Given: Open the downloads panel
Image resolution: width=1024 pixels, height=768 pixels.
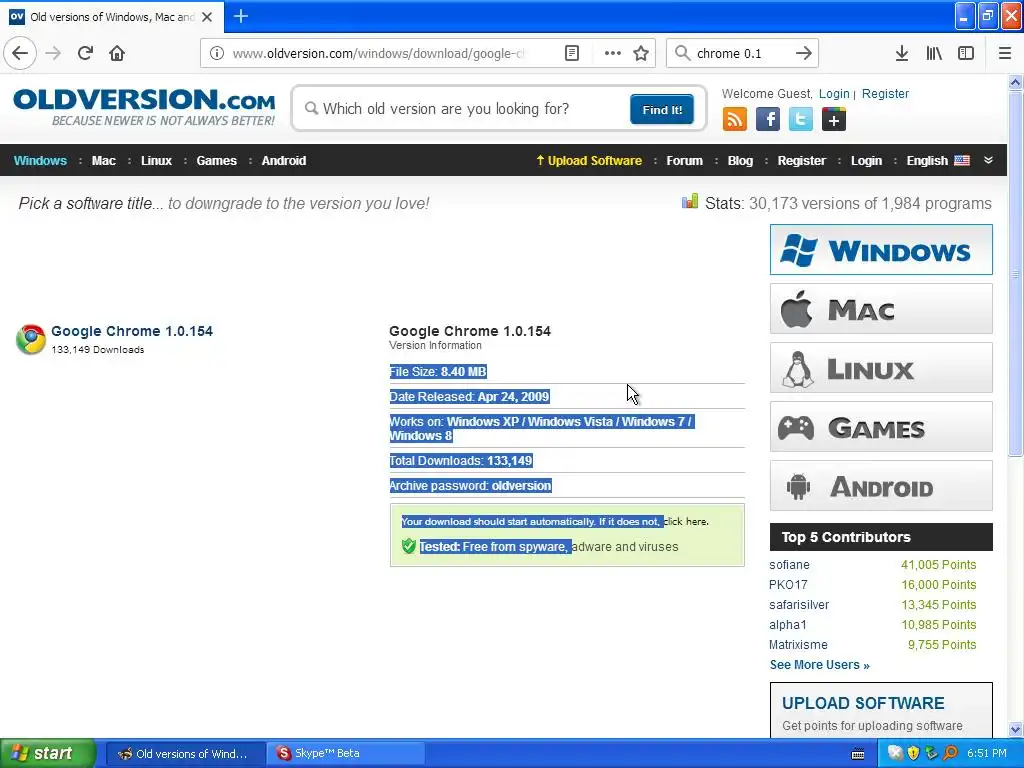Looking at the screenshot, I should coord(902,54).
